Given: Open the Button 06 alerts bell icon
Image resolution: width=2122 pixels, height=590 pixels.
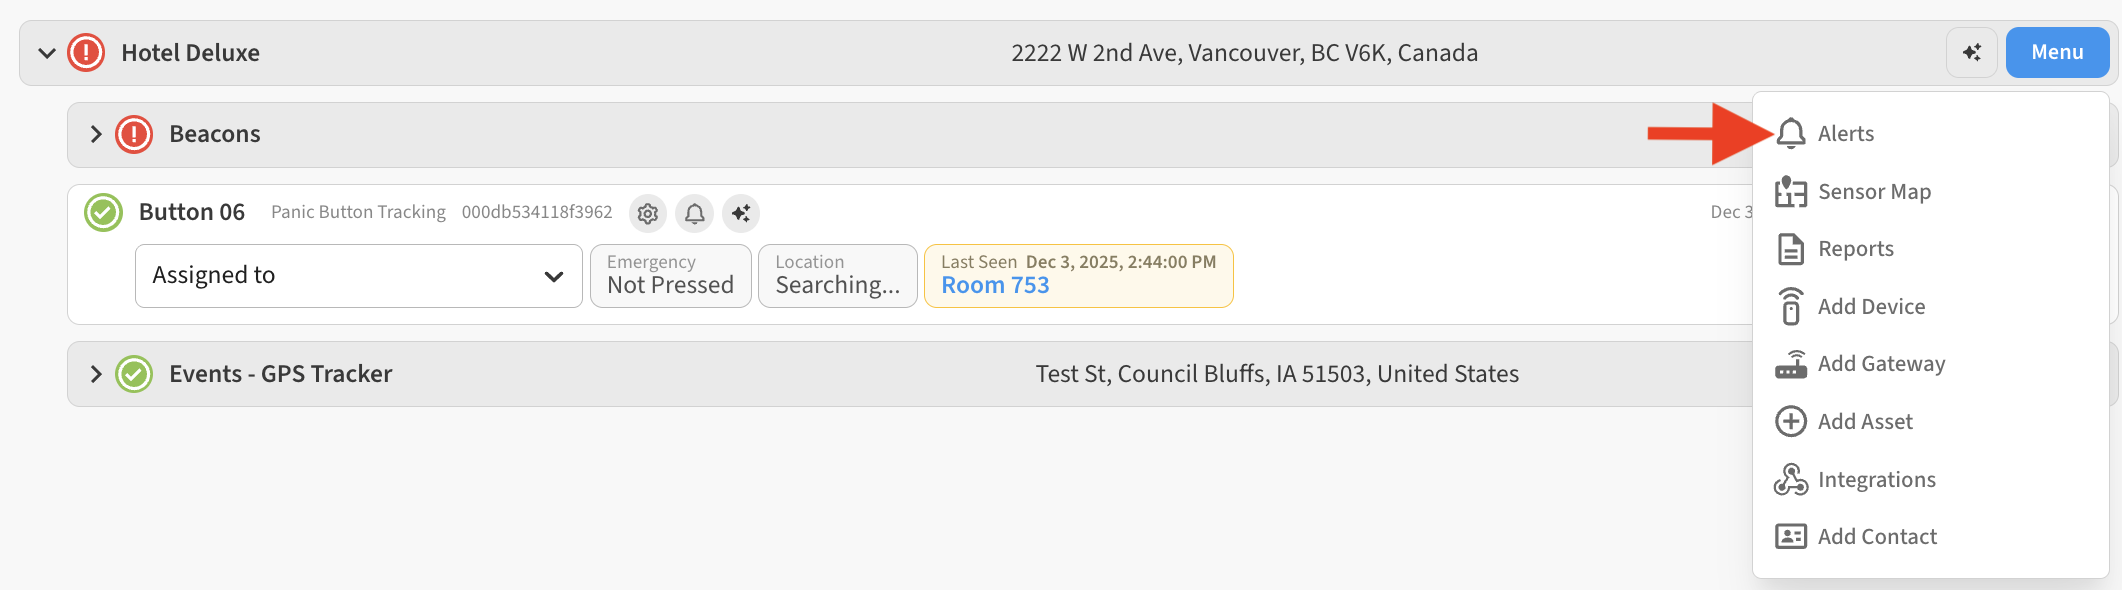Looking at the screenshot, I should coord(694,213).
